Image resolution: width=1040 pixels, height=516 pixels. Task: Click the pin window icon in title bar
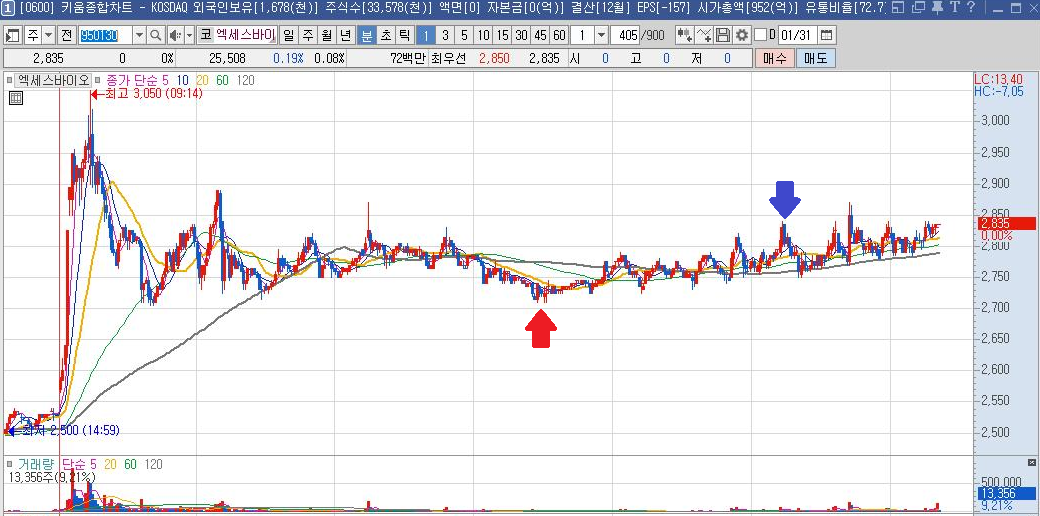tap(937, 8)
